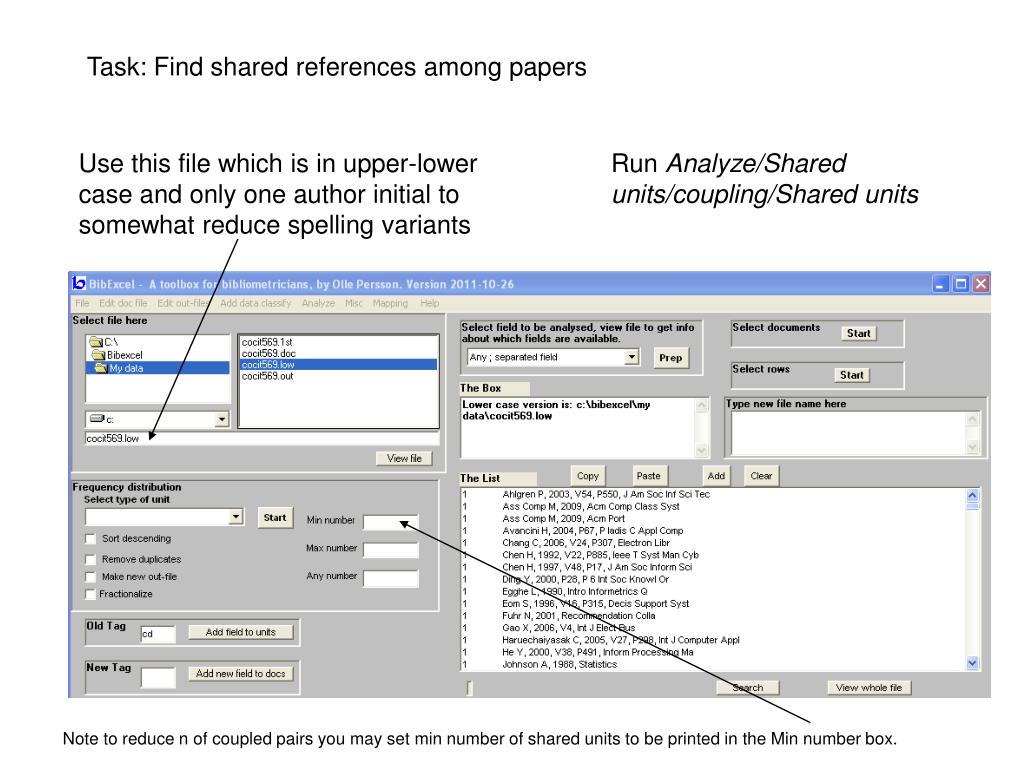This screenshot has height=768, width=1024.
Task: Click the Prep button
Action: click(x=670, y=357)
